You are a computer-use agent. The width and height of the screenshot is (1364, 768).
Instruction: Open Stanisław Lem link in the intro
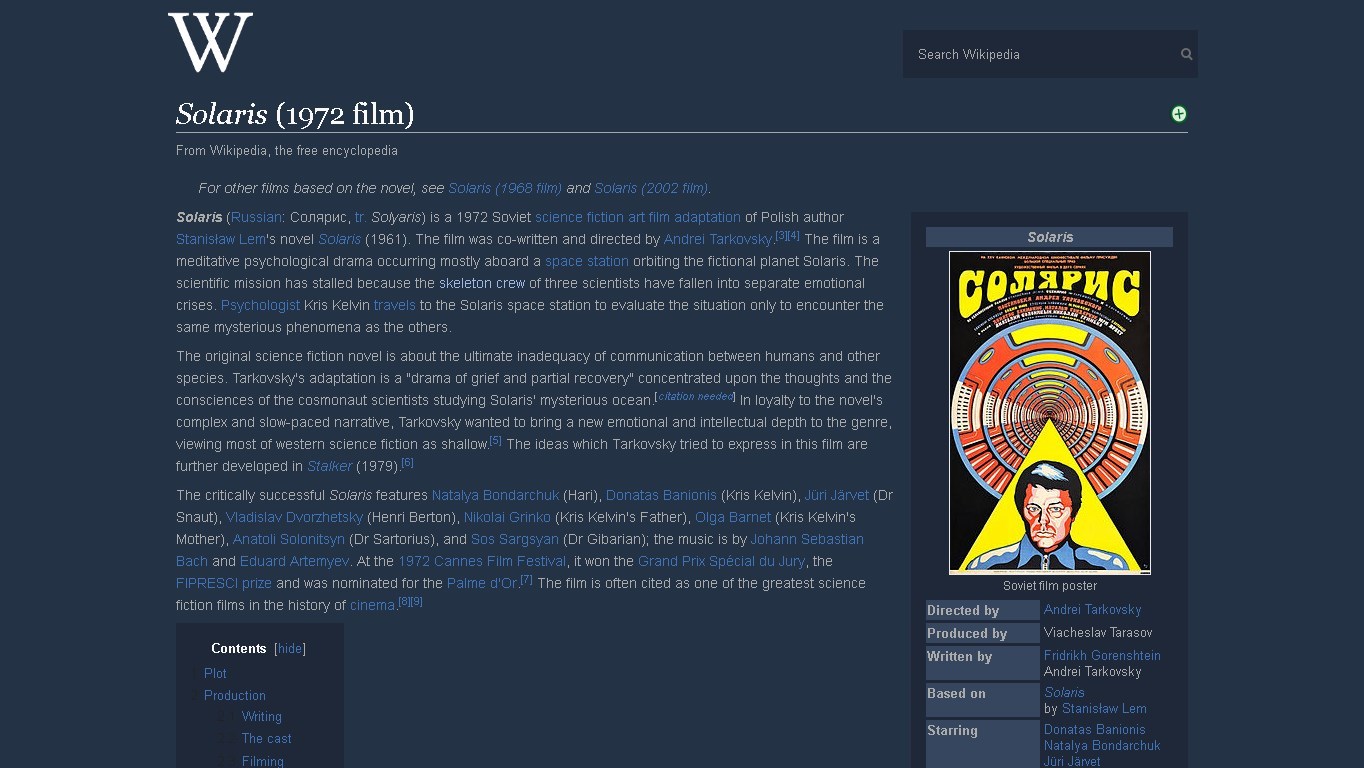pyautogui.click(x=221, y=239)
